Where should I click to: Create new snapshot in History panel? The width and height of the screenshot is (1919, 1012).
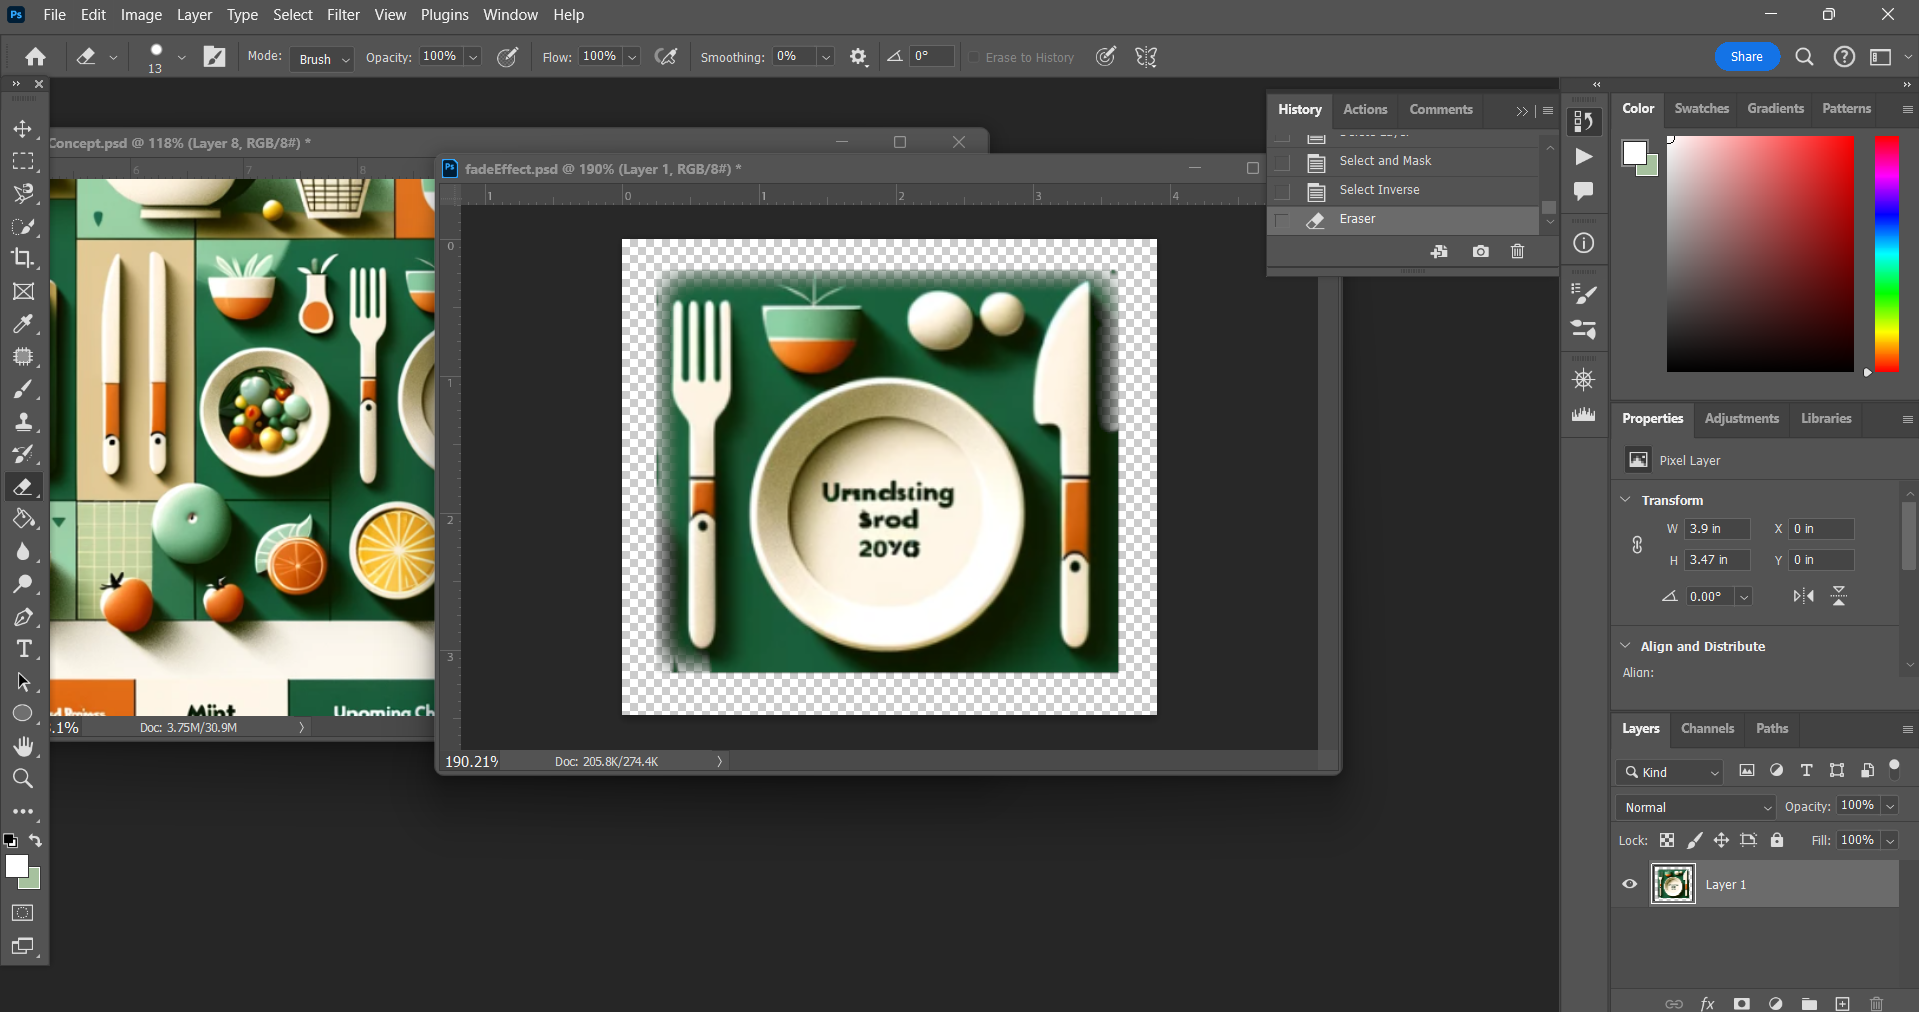tap(1480, 251)
